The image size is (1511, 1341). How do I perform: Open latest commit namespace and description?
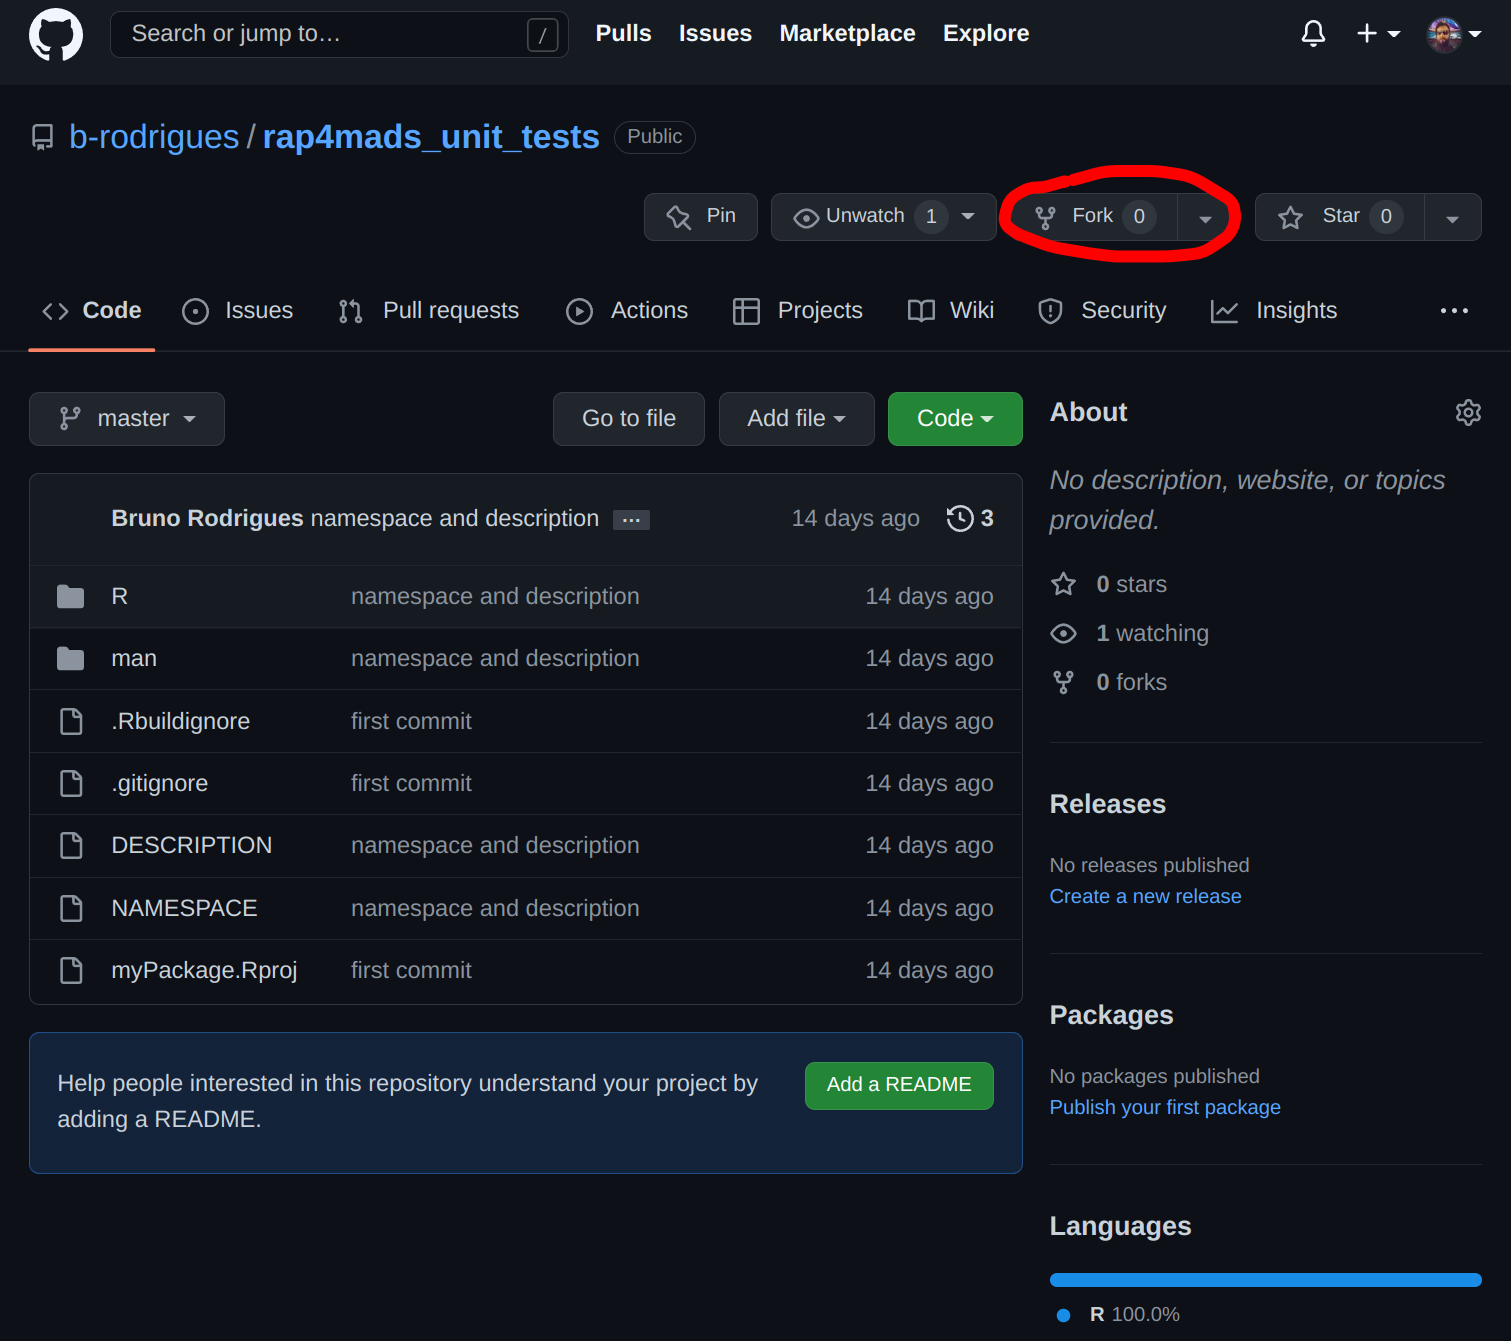(455, 518)
